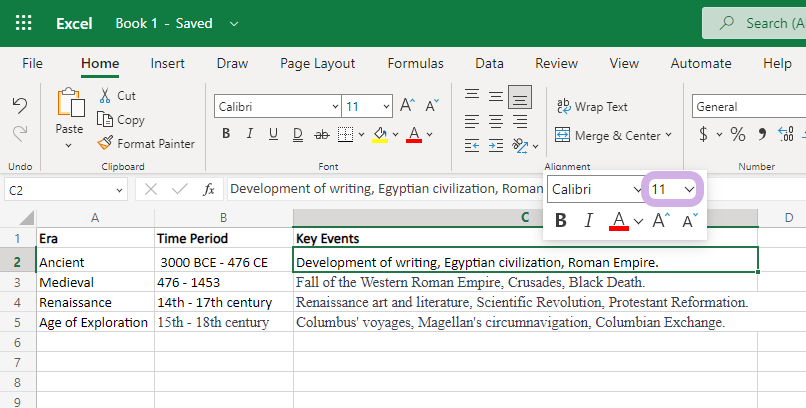Open the font size dropdown in the mini toolbar

[x=689, y=189]
